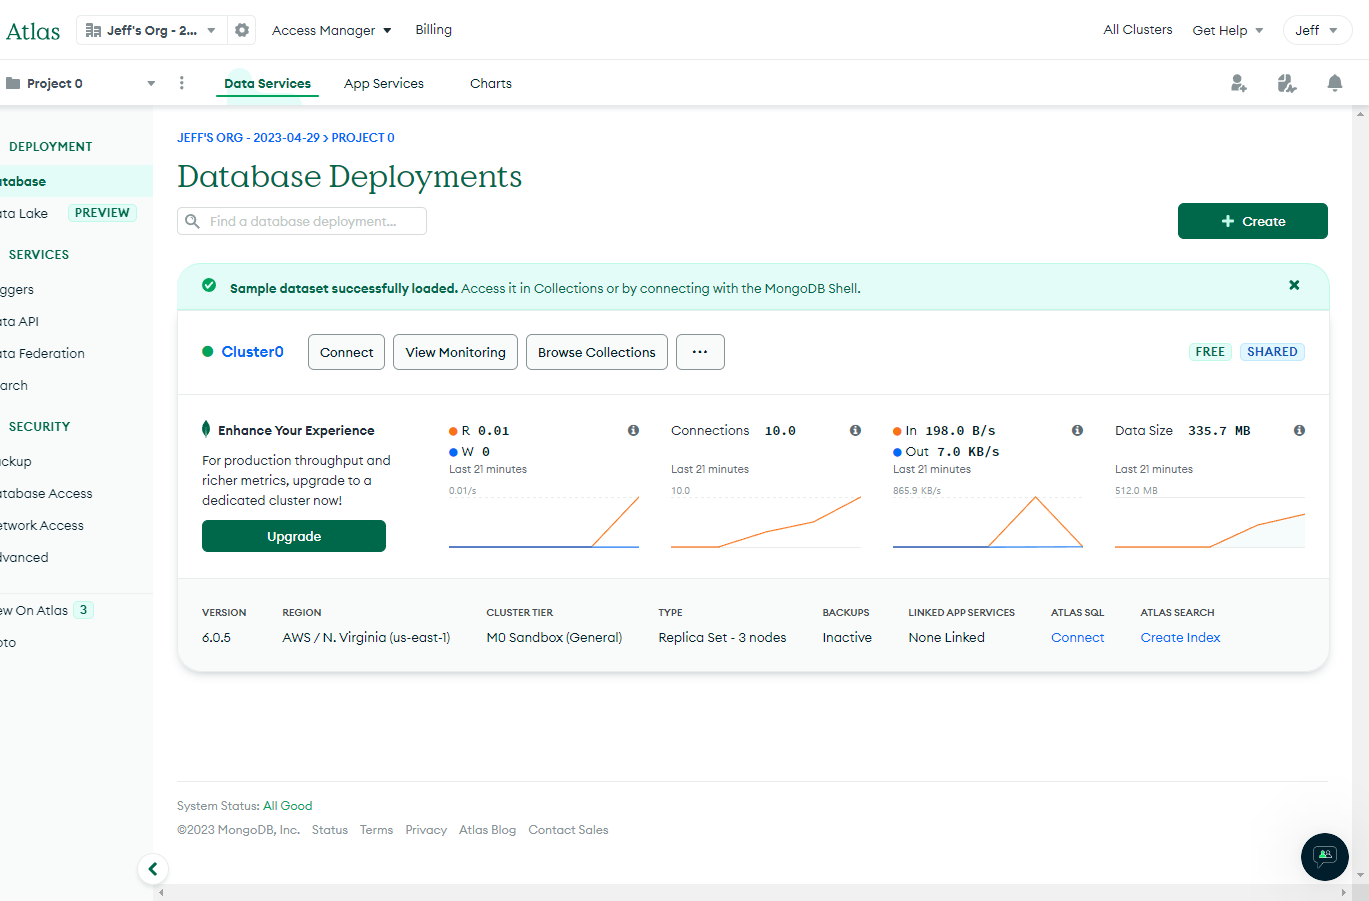Click the AWS / N. Virginia region text
The height and width of the screenshot is (901, 1369).
click(x=366, y=637)
